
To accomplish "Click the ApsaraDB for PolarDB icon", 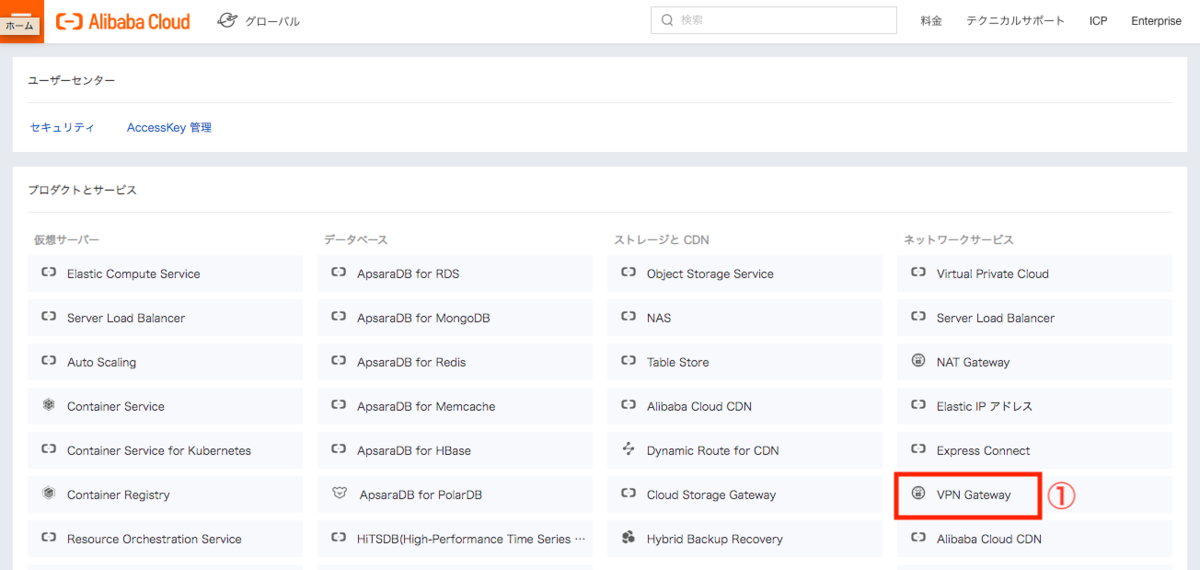I will point(339,493).
